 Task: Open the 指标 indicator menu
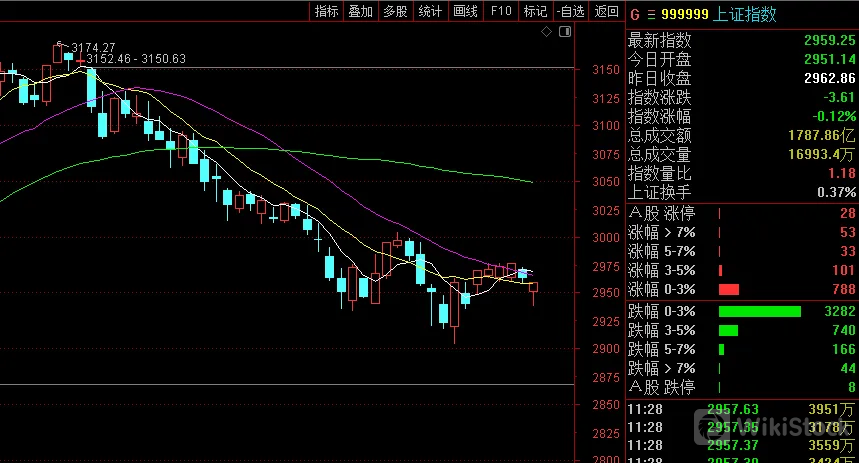click(x=327, y=12)
